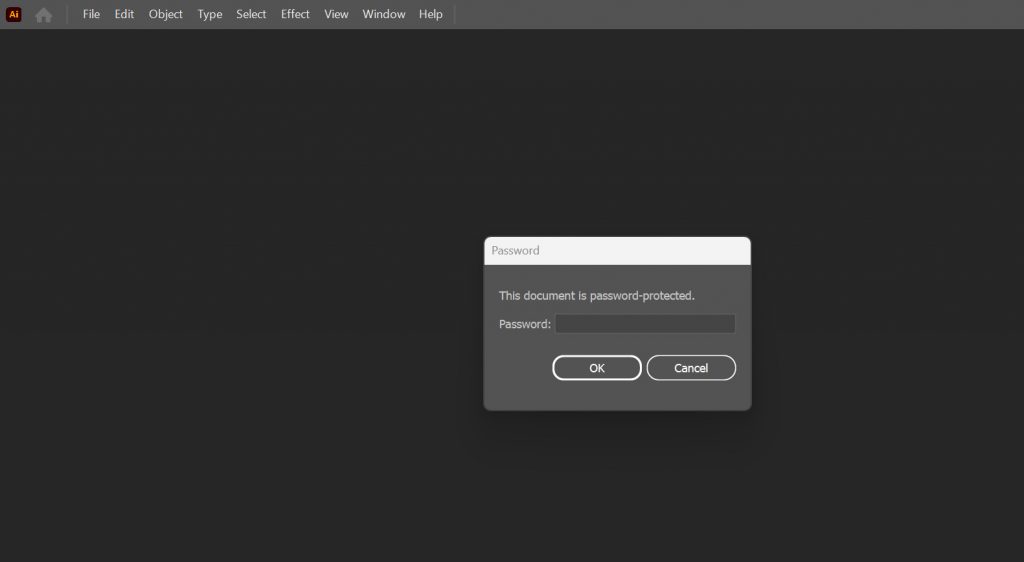Focus the Password input field
This screenshot has width=1024, height=562.
click(645, 324)
